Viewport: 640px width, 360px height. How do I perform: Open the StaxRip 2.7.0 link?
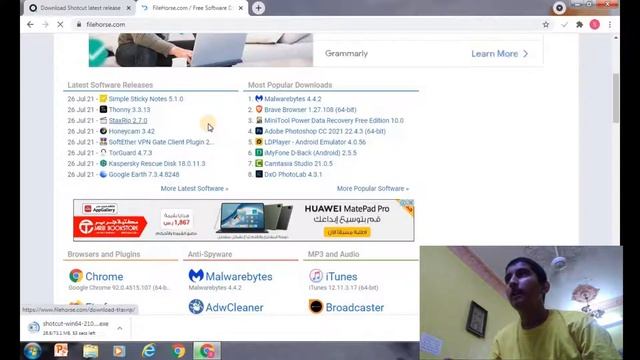[128, 120]
